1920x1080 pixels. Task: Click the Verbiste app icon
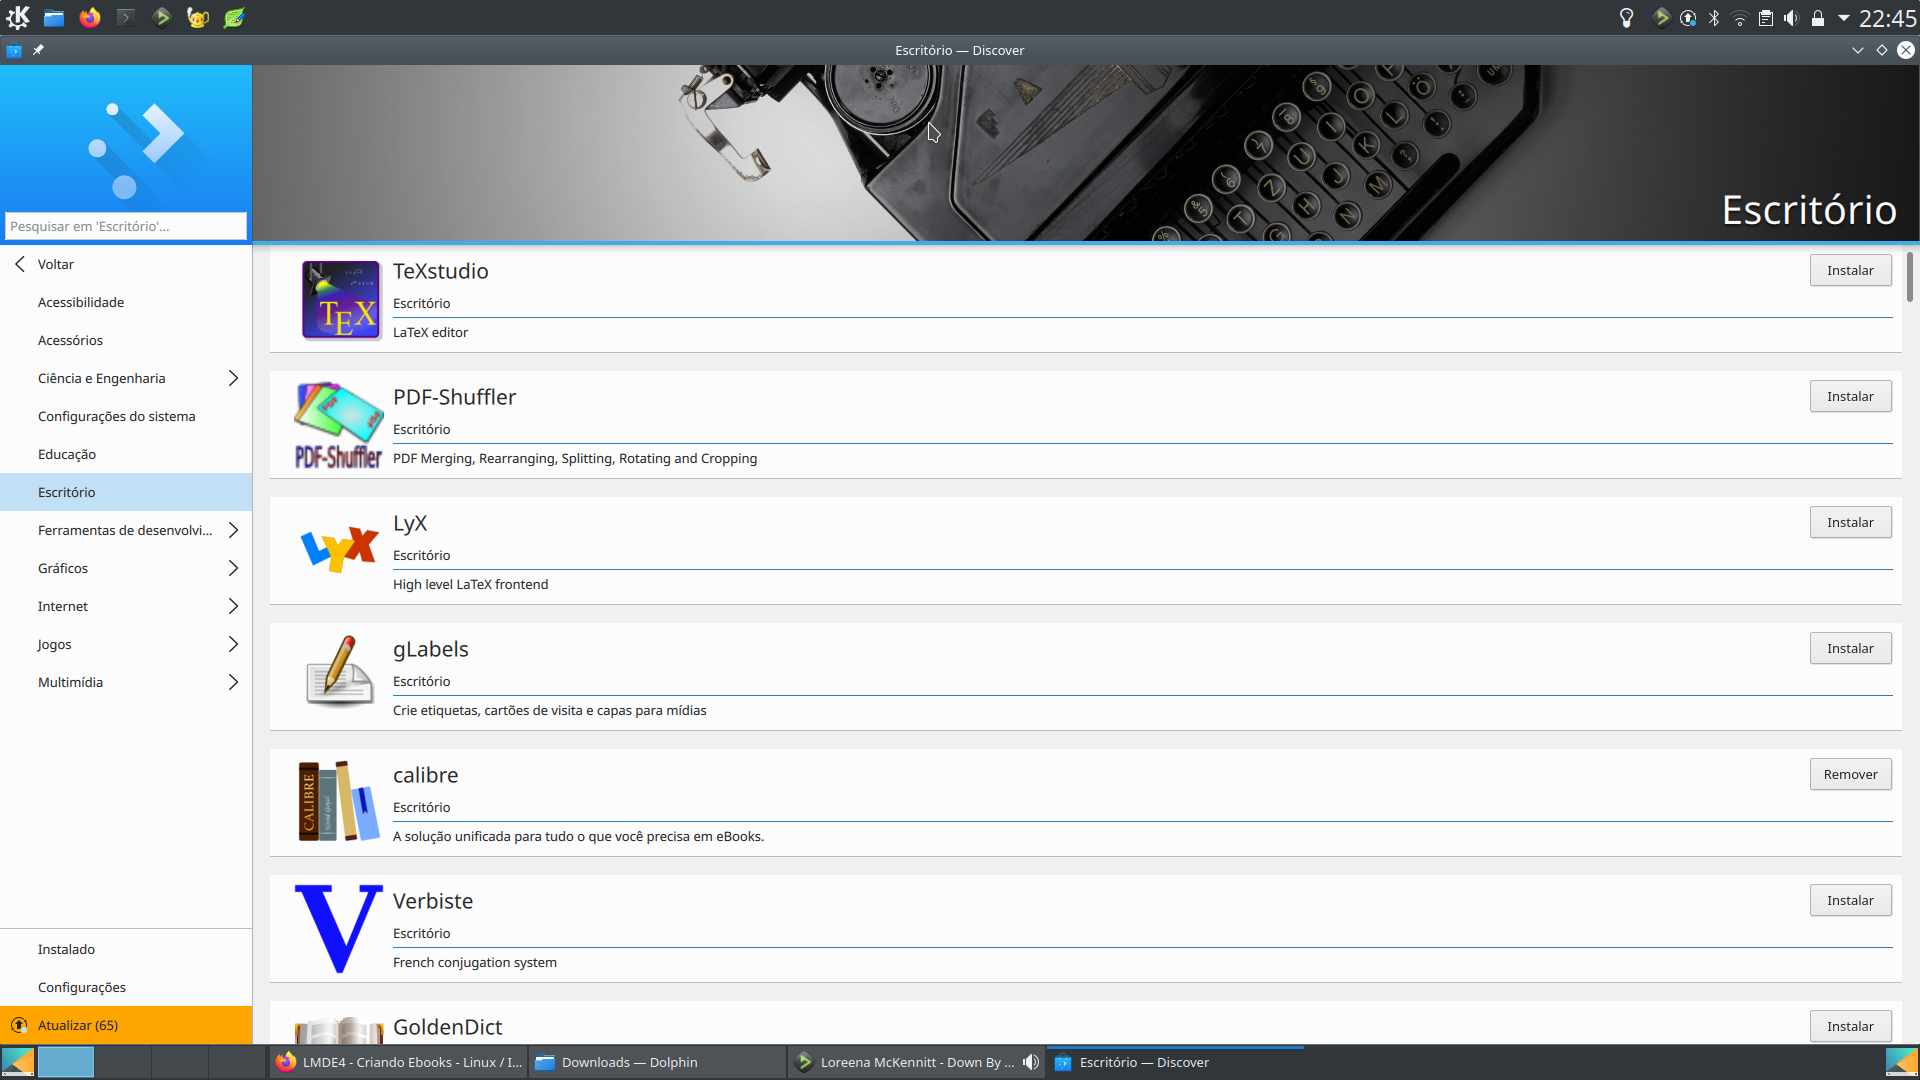pyautogui.click(x=339, y=928)
